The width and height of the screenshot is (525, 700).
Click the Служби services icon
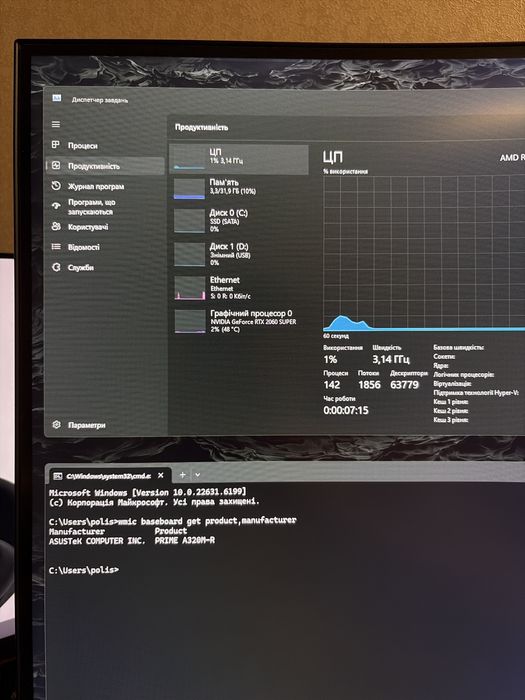(56, 267)
